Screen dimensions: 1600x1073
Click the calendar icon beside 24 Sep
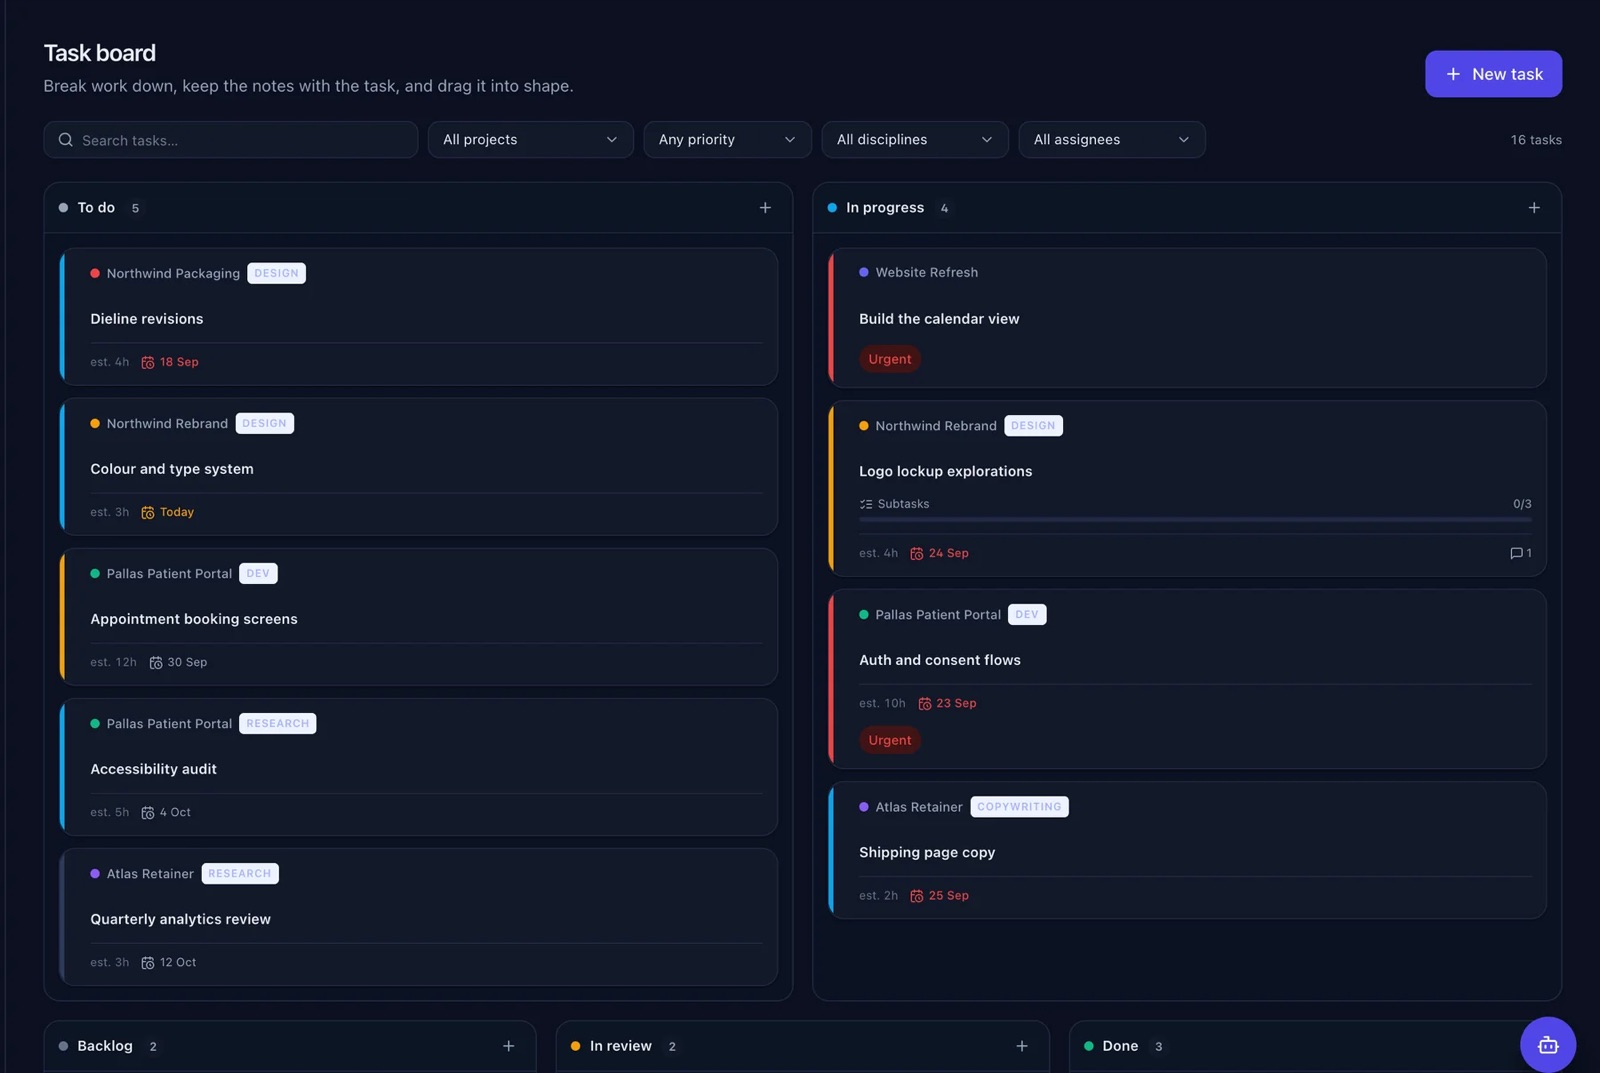917,553
